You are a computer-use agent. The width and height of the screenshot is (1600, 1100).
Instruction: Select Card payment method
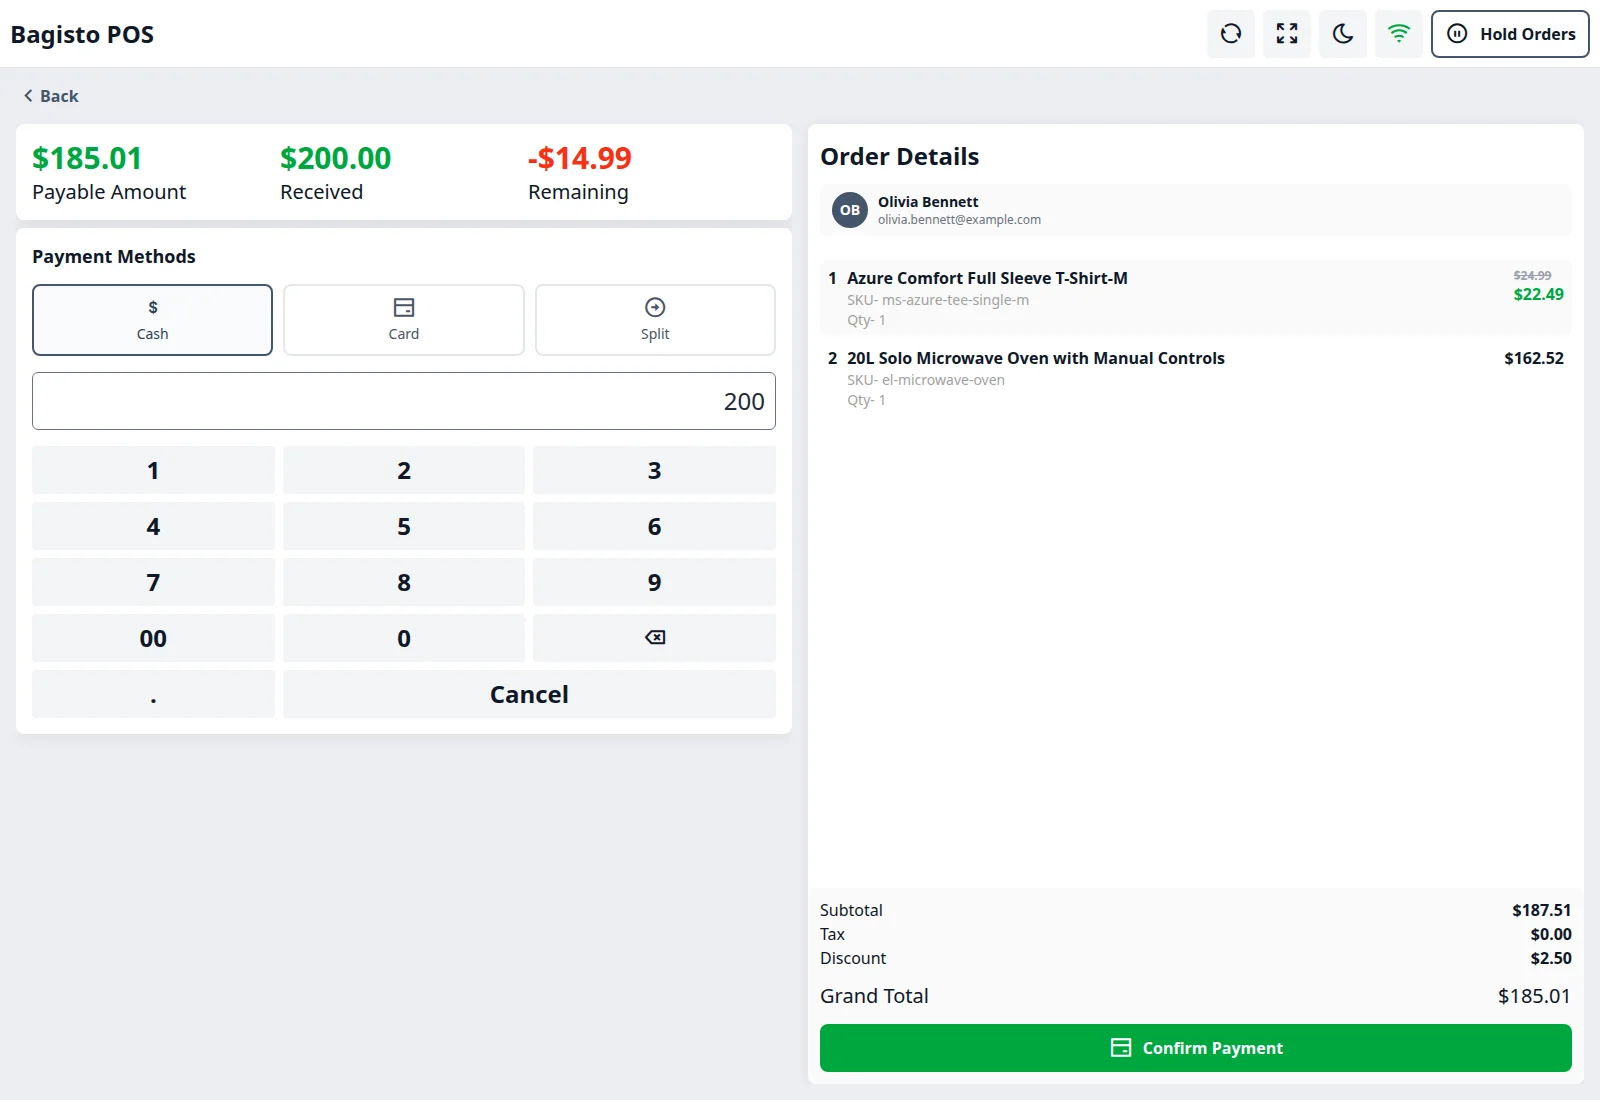coord(404,320)
